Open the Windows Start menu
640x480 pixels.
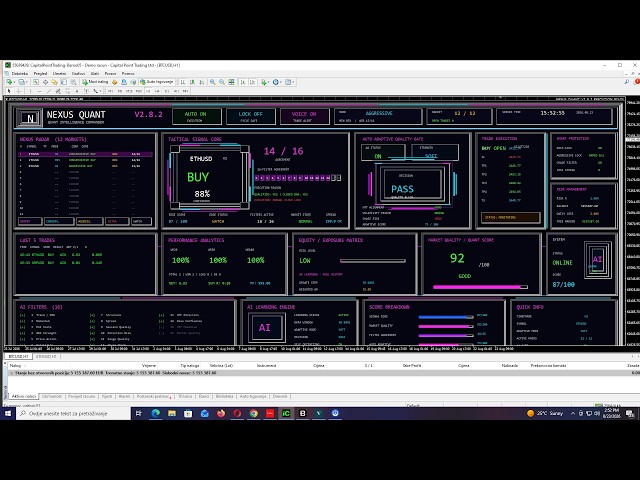(x=8, y=413)
